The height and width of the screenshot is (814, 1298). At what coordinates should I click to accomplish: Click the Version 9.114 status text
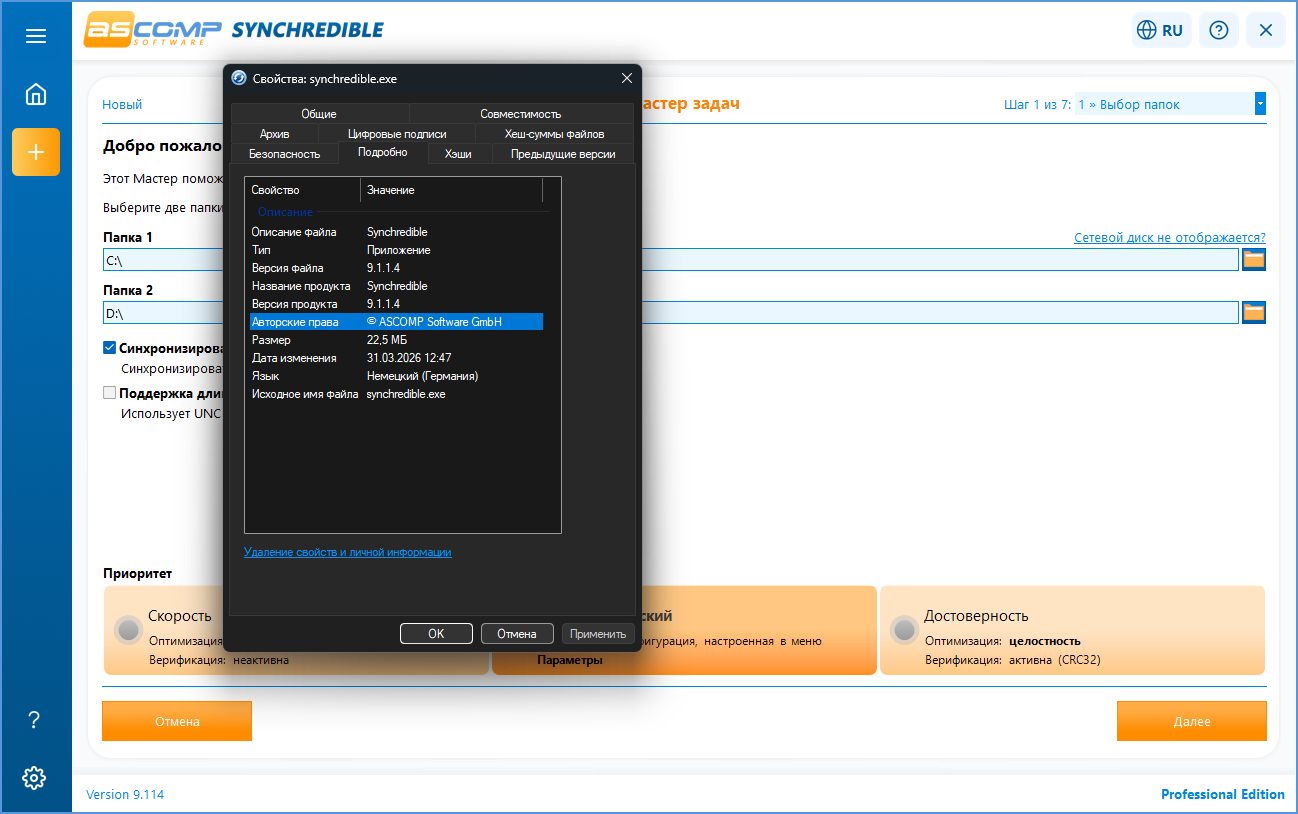pos(125,795)
